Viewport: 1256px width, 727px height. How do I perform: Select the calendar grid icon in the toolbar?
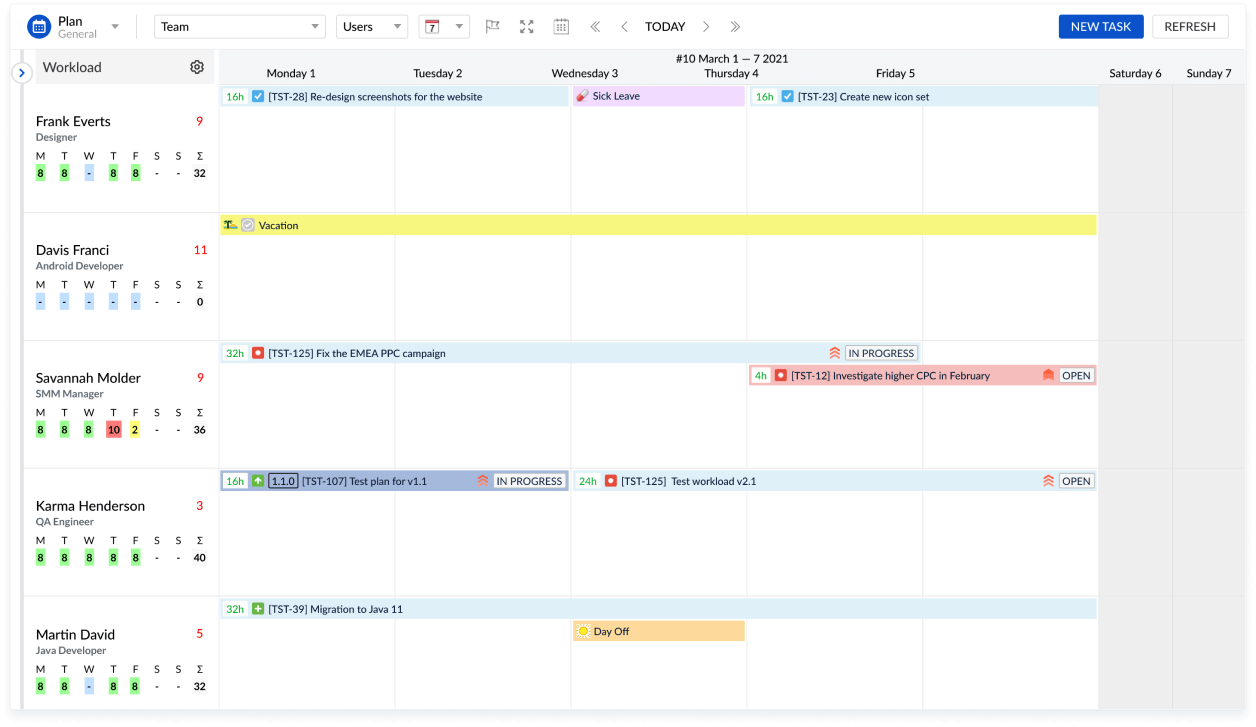[x=561, y=26]
